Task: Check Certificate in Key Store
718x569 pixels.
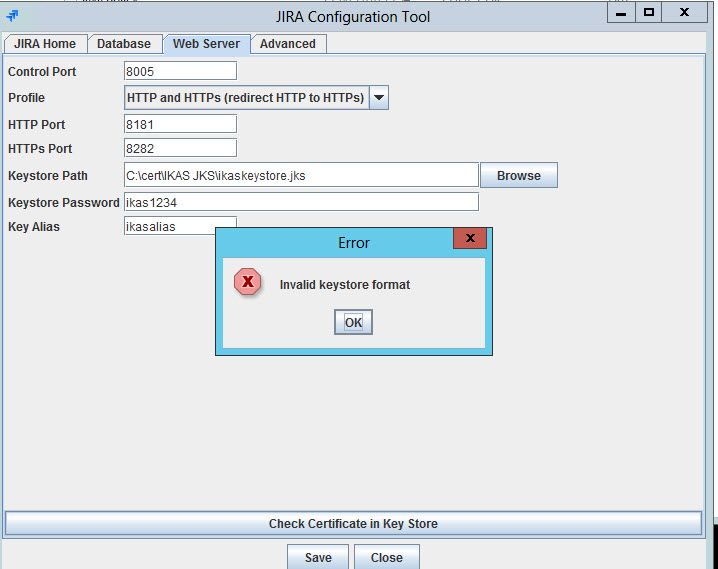Action: click(353, 523)
